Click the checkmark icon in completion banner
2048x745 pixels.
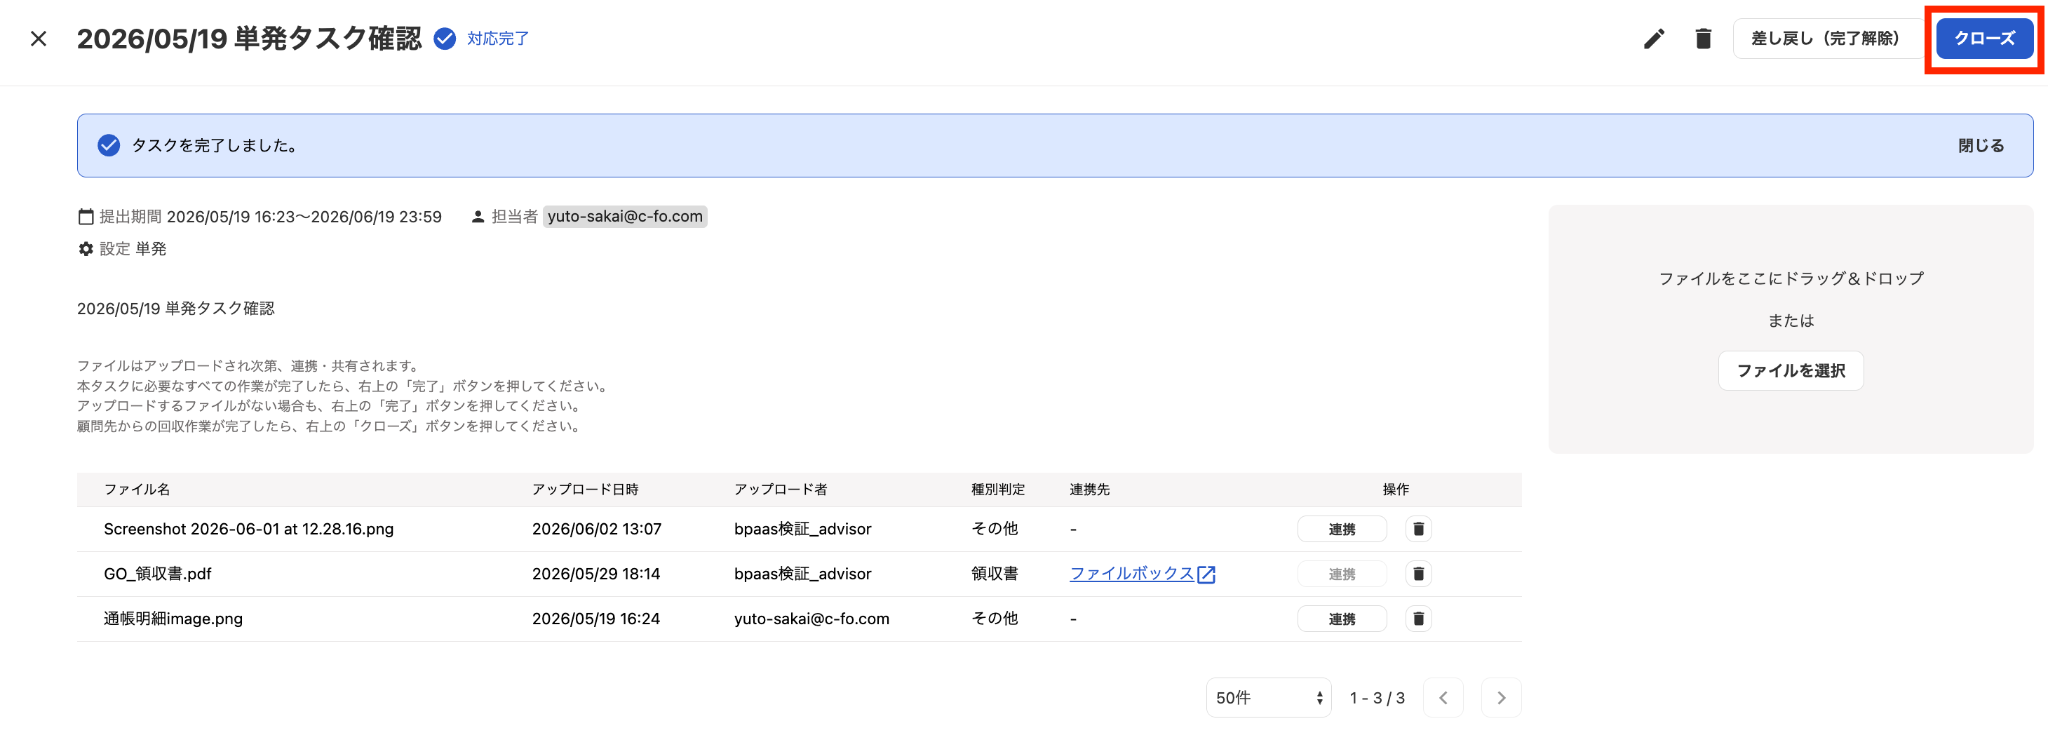click(x=109, y=146)
